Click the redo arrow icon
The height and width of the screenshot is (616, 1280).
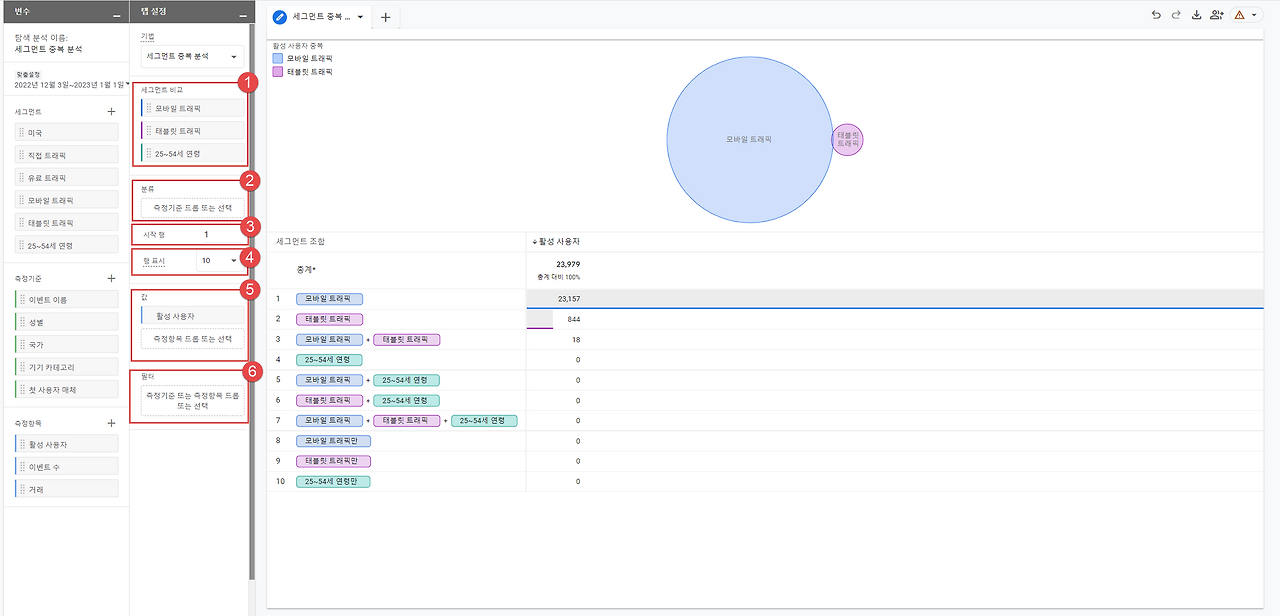(1176, 15)
